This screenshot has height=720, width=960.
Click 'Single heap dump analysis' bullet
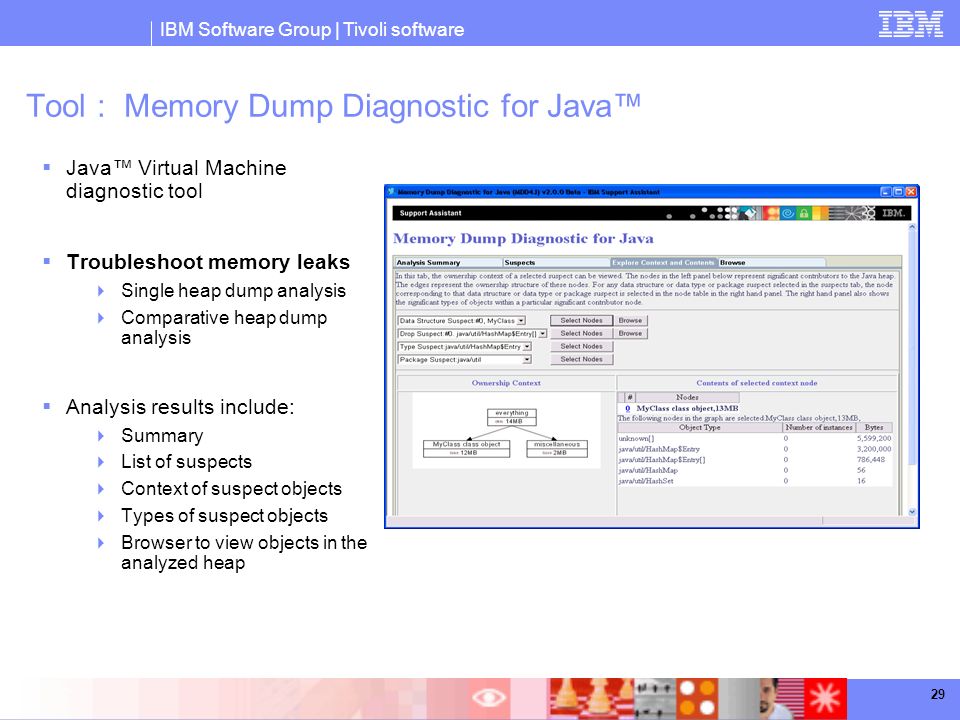click(233, 291)
